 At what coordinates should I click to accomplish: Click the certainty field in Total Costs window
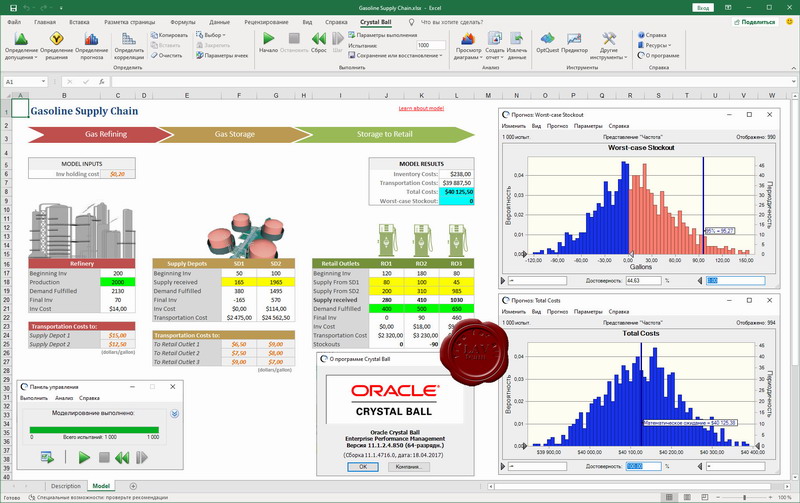pos(643,466)
